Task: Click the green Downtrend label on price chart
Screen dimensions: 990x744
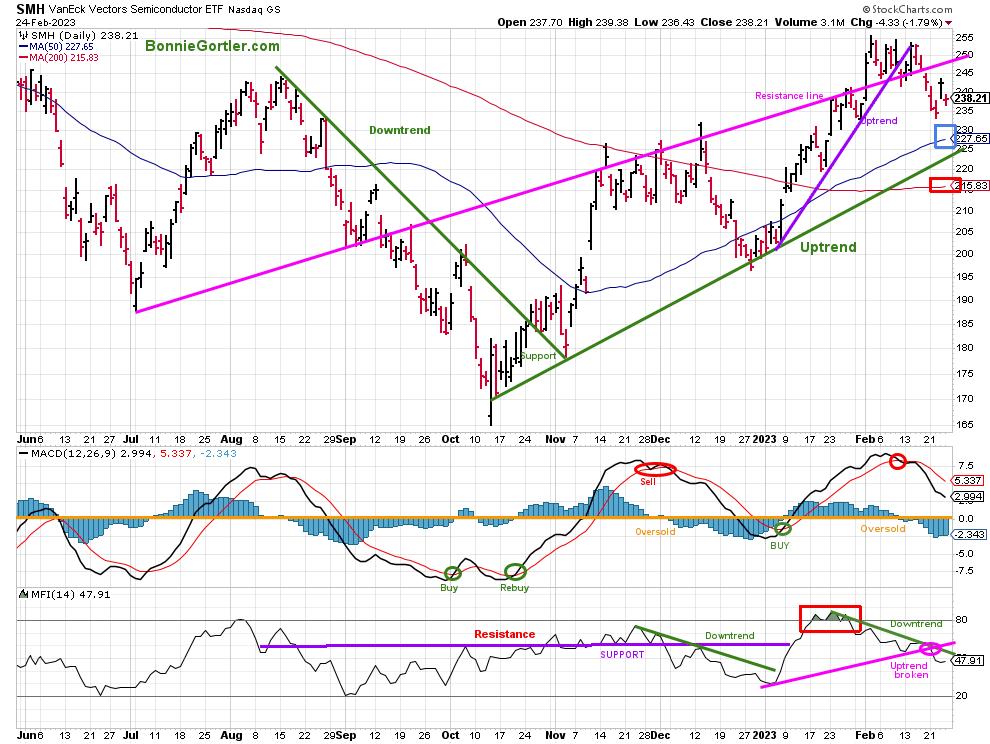Action: [400, 130]
